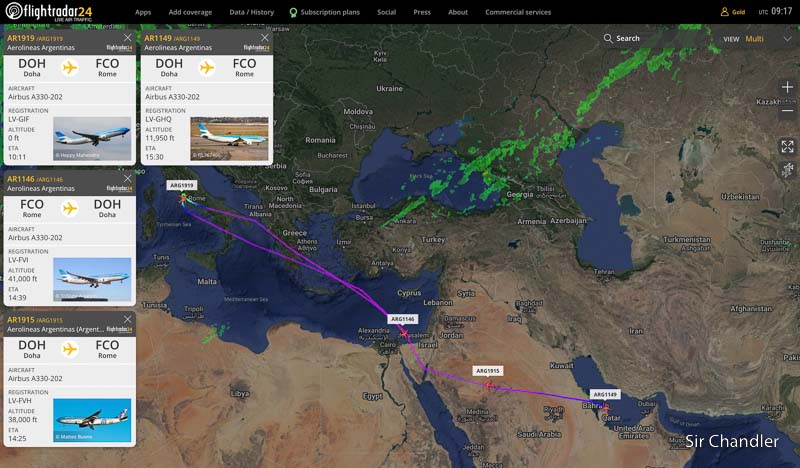Expand the VIEW Multi dropdown

click(787, 39)
